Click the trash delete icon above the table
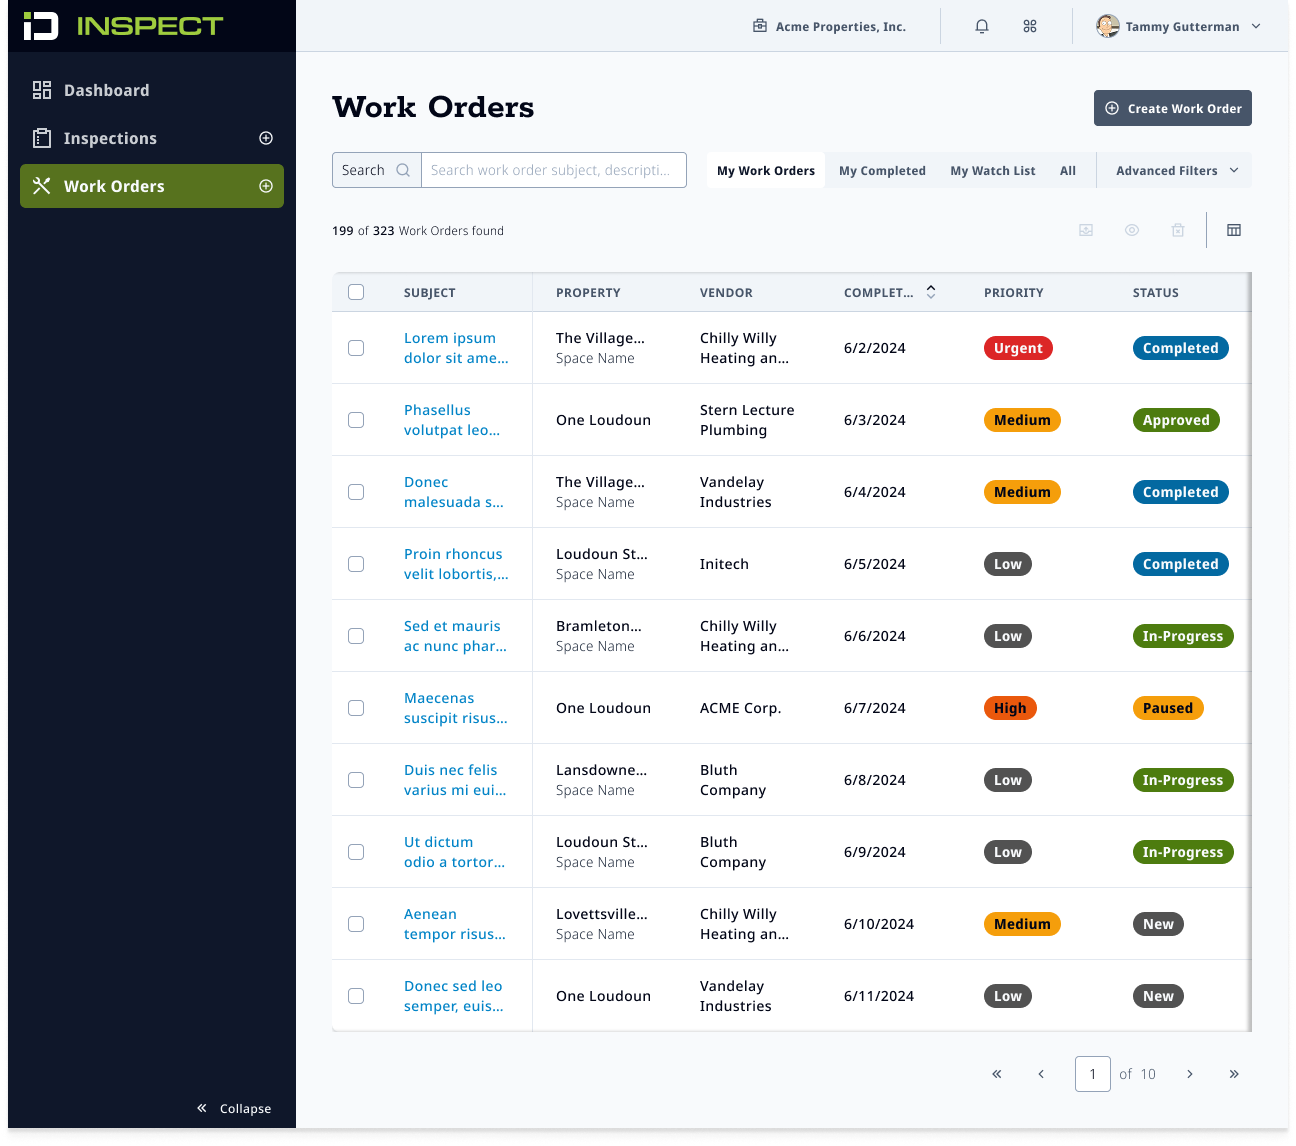This screenshot has width=1296, height=1146. [1178, 230]
